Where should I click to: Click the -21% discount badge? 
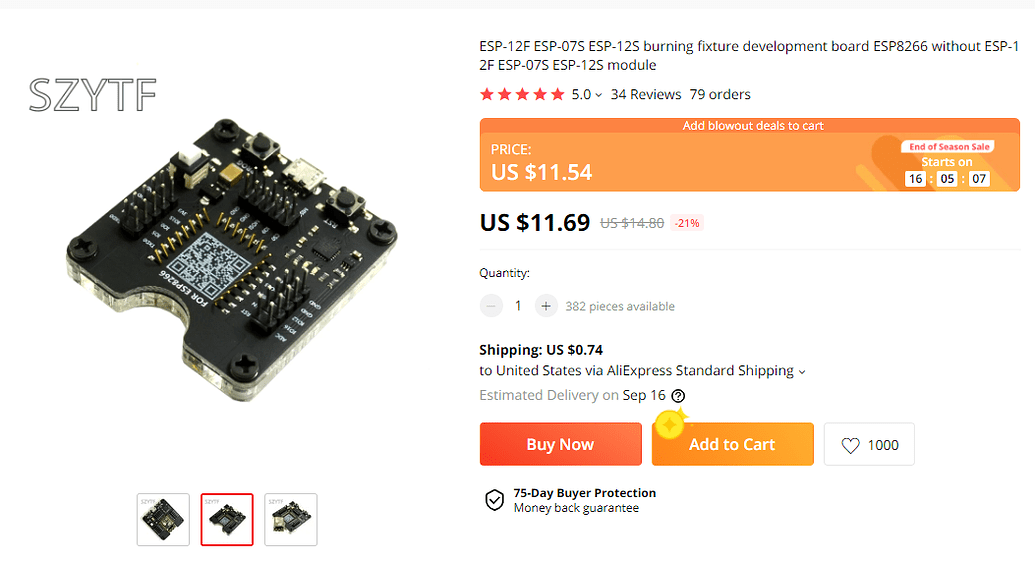pos(687,223)
